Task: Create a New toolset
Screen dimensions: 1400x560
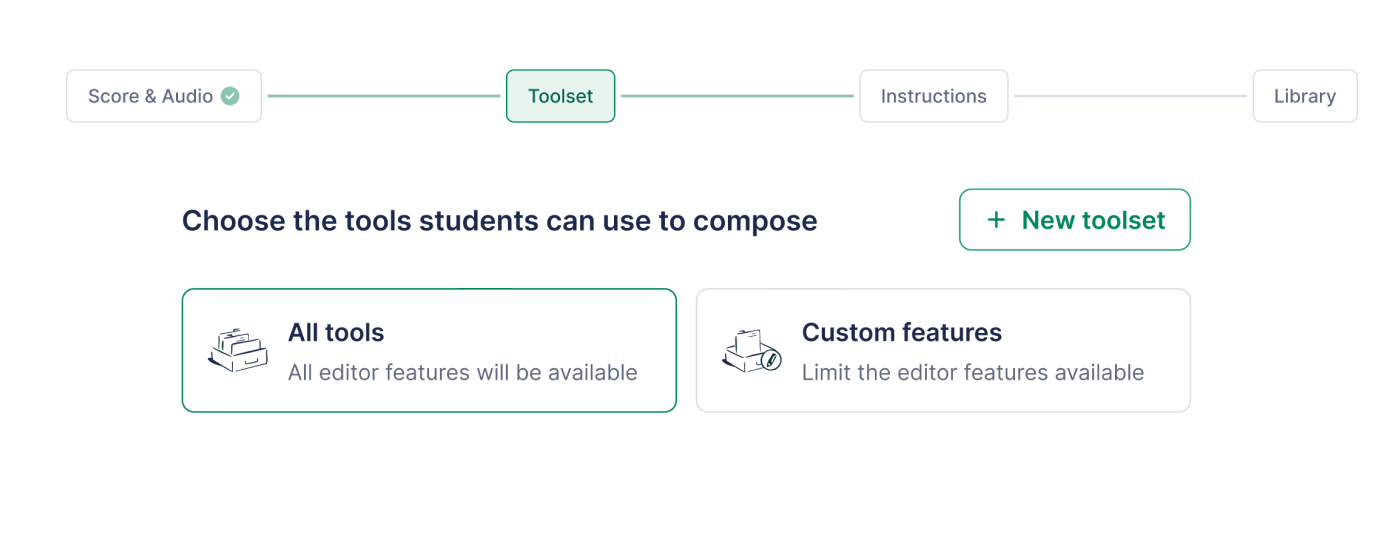Action: 1075,220
